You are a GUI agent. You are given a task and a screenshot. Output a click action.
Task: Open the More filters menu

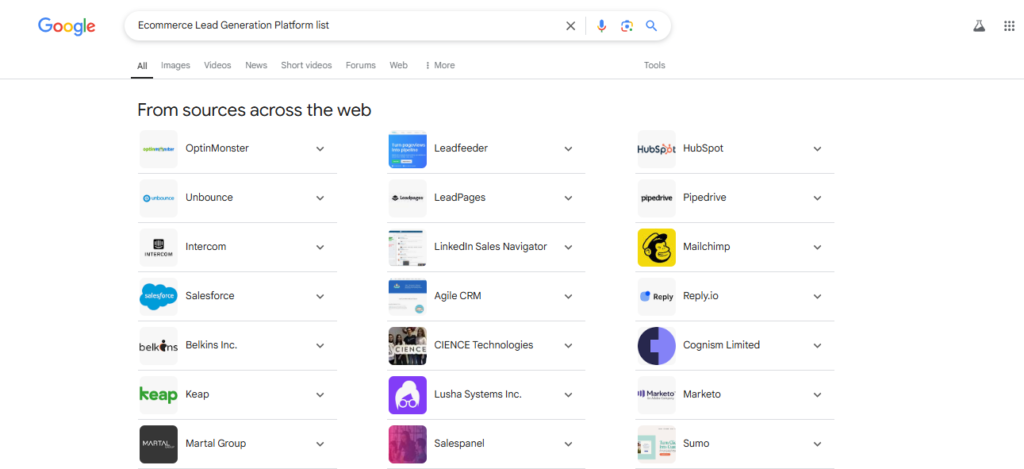click(x=440, y=65)
